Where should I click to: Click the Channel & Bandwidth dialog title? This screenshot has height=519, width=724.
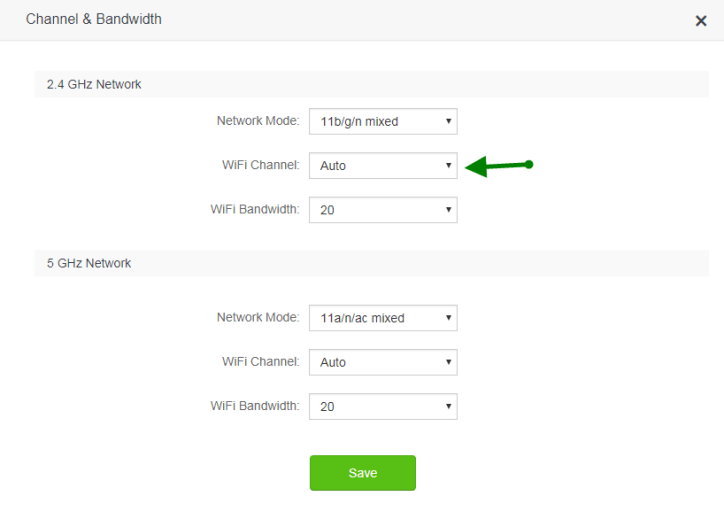point(94,19)
